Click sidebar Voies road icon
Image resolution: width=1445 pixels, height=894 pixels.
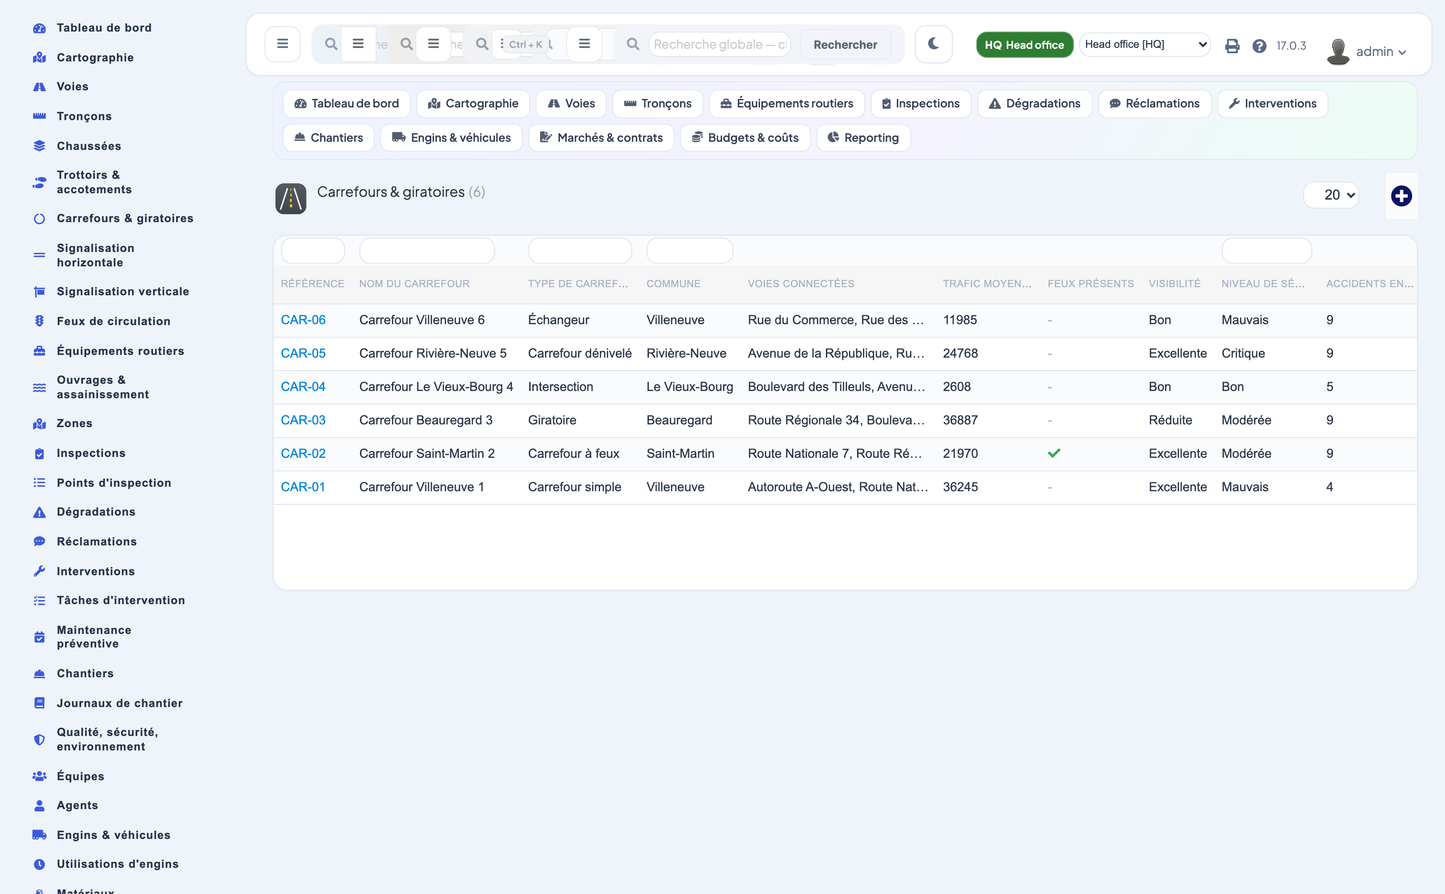tap(39, 87)
